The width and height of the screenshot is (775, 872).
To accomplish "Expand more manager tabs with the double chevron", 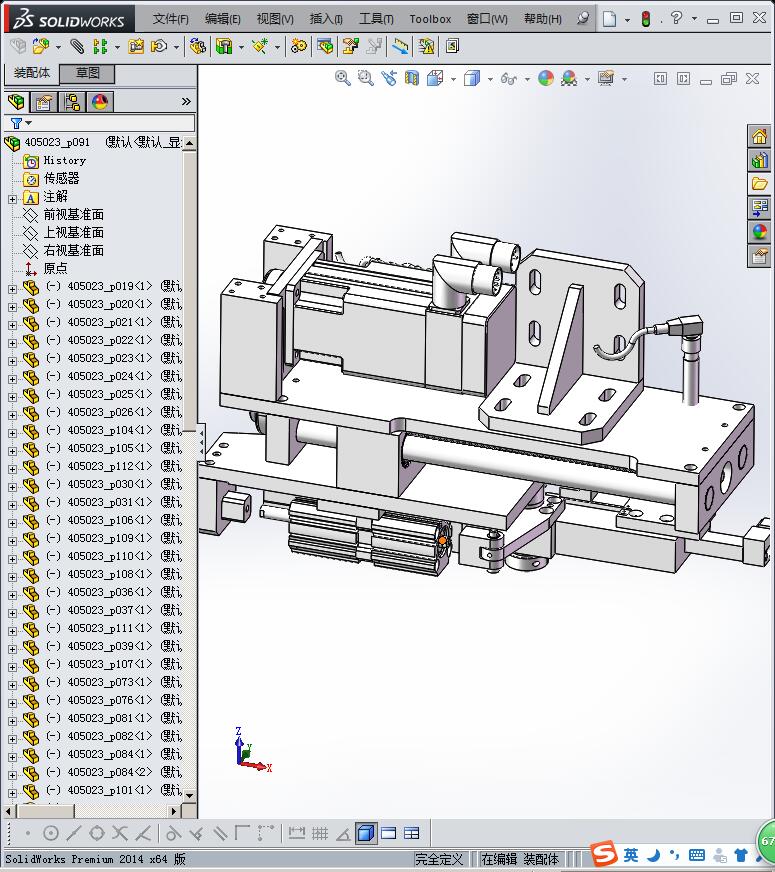I will pos(186,101).
